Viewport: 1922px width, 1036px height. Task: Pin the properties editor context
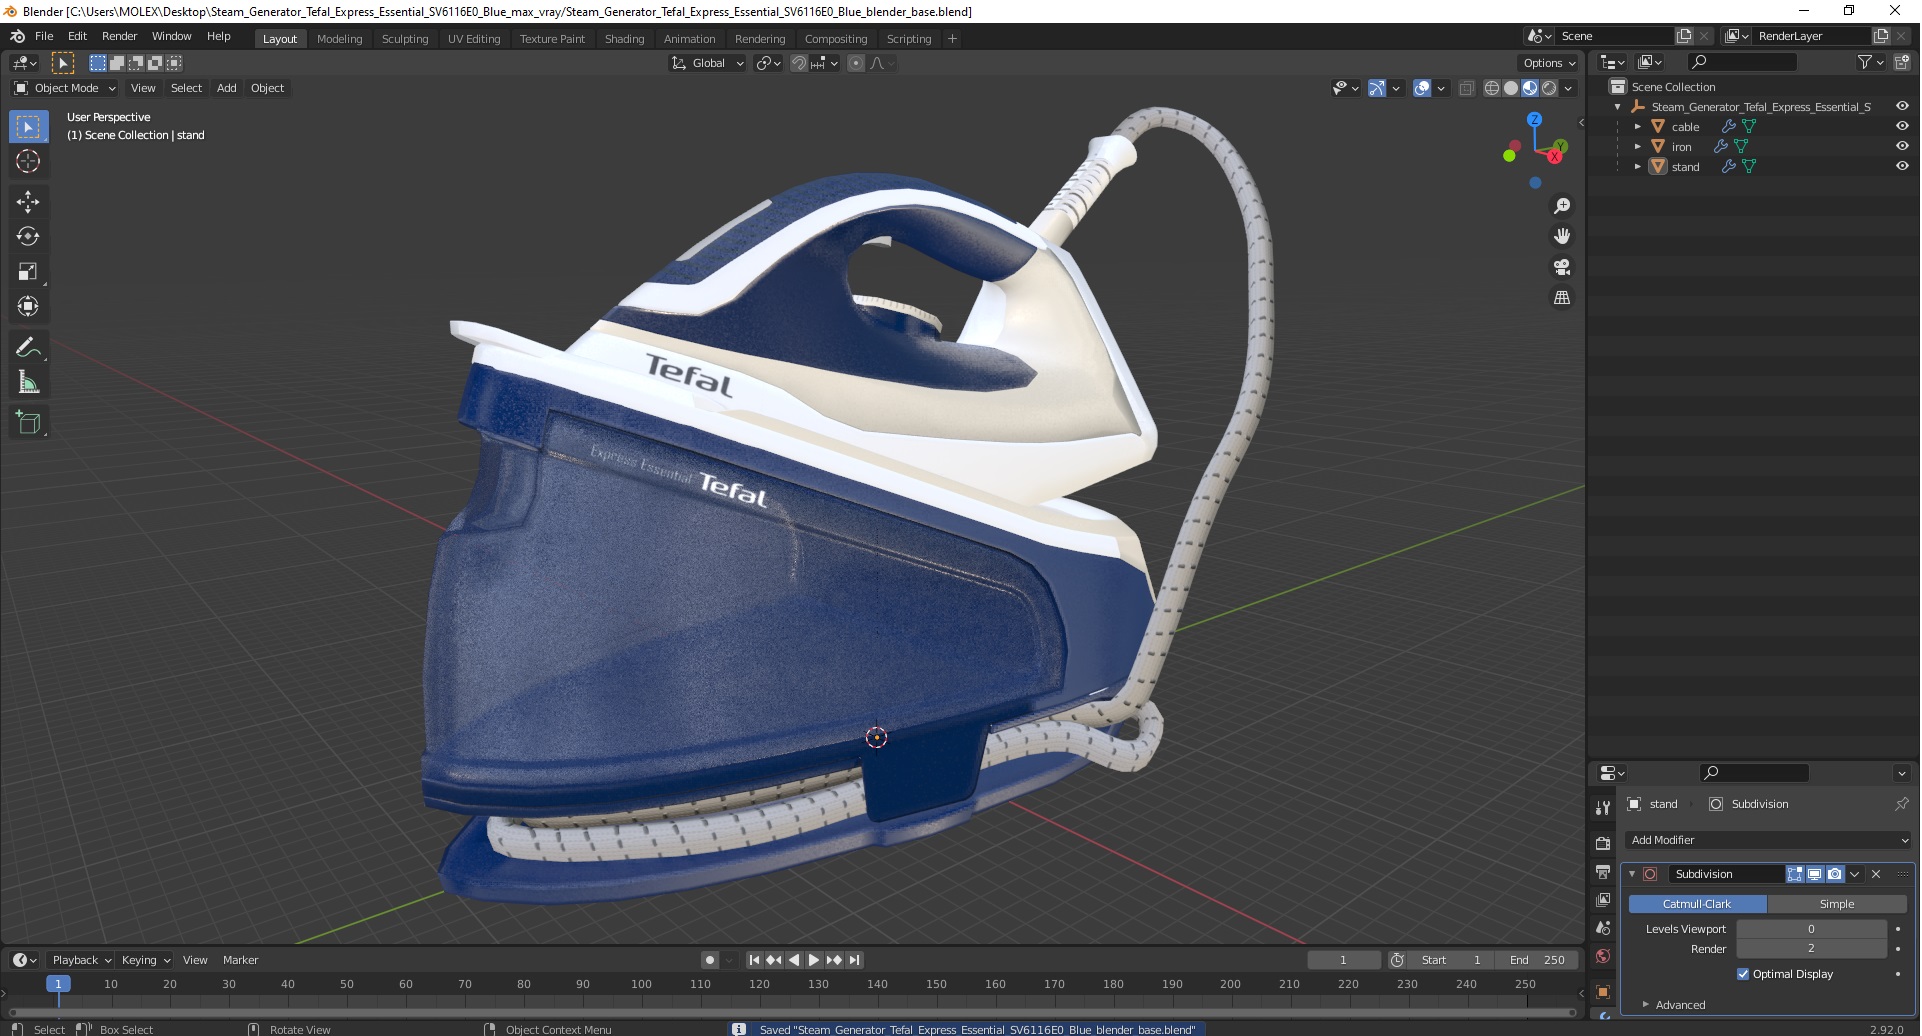(1901, 804)
